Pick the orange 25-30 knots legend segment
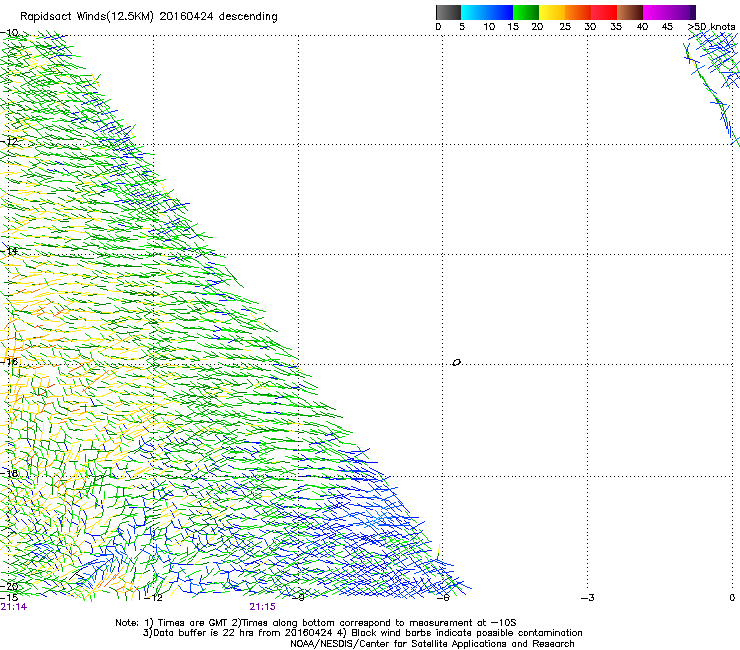 pos(578,12)
